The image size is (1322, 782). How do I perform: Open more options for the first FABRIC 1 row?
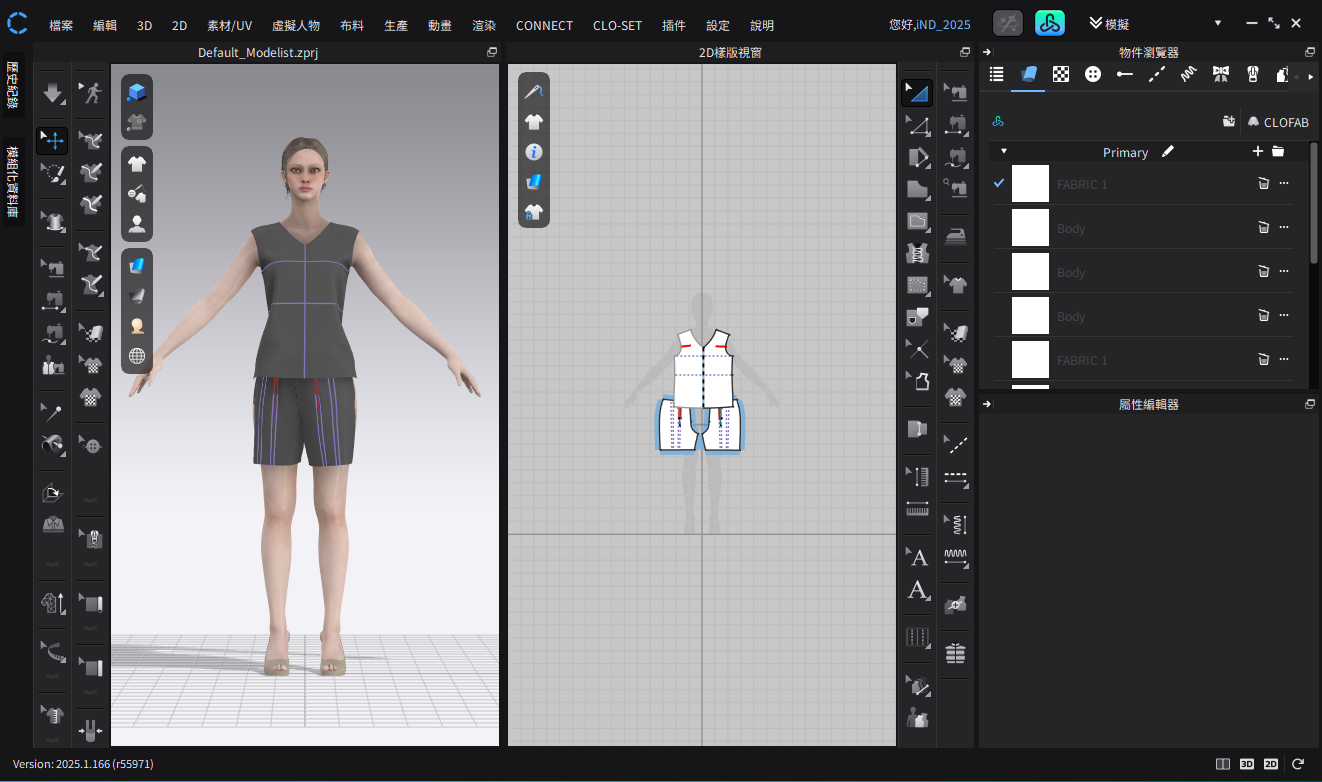[1284, 183]
